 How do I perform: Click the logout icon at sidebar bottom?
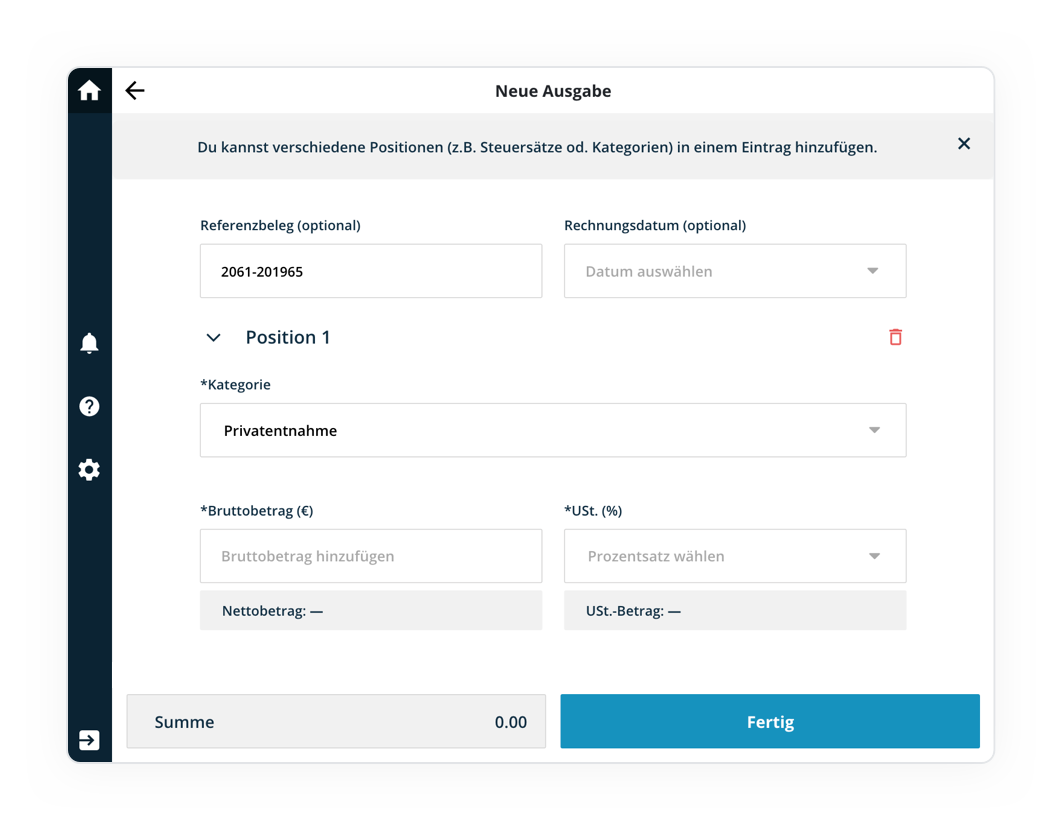point(89,740)
